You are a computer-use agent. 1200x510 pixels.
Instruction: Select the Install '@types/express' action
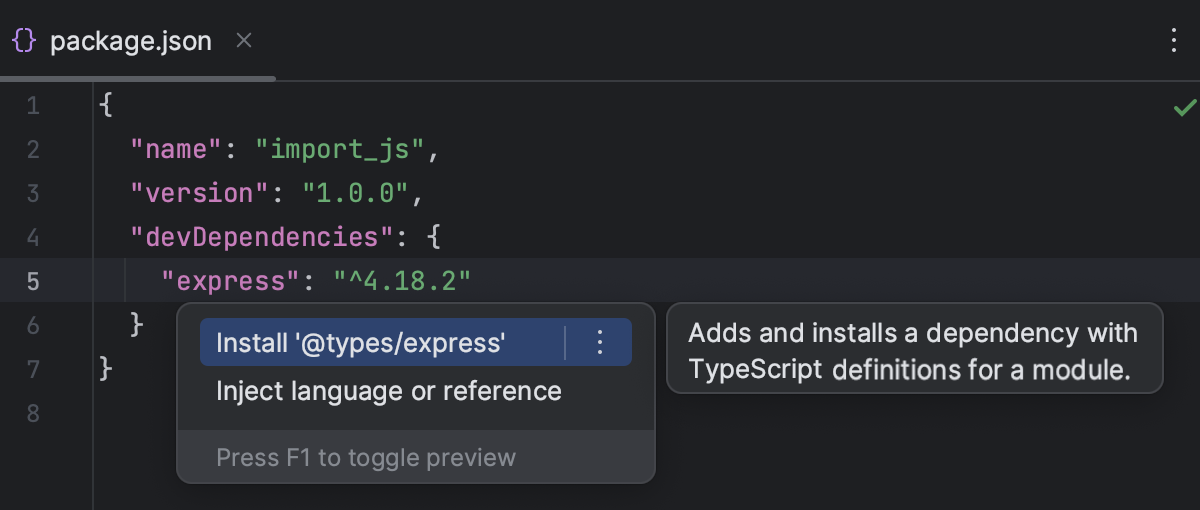click(360, 343)
